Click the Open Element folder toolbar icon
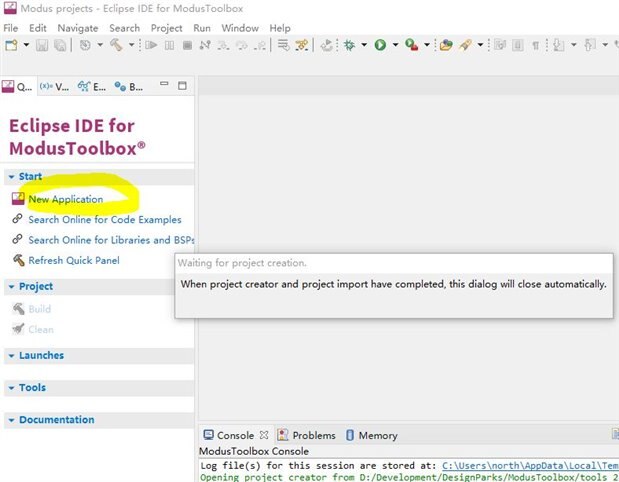619x482 pixels. coord(446,45)
